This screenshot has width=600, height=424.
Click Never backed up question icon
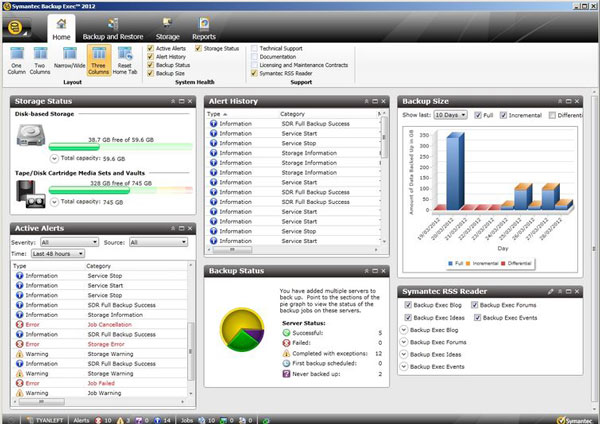tap(286, 374)
